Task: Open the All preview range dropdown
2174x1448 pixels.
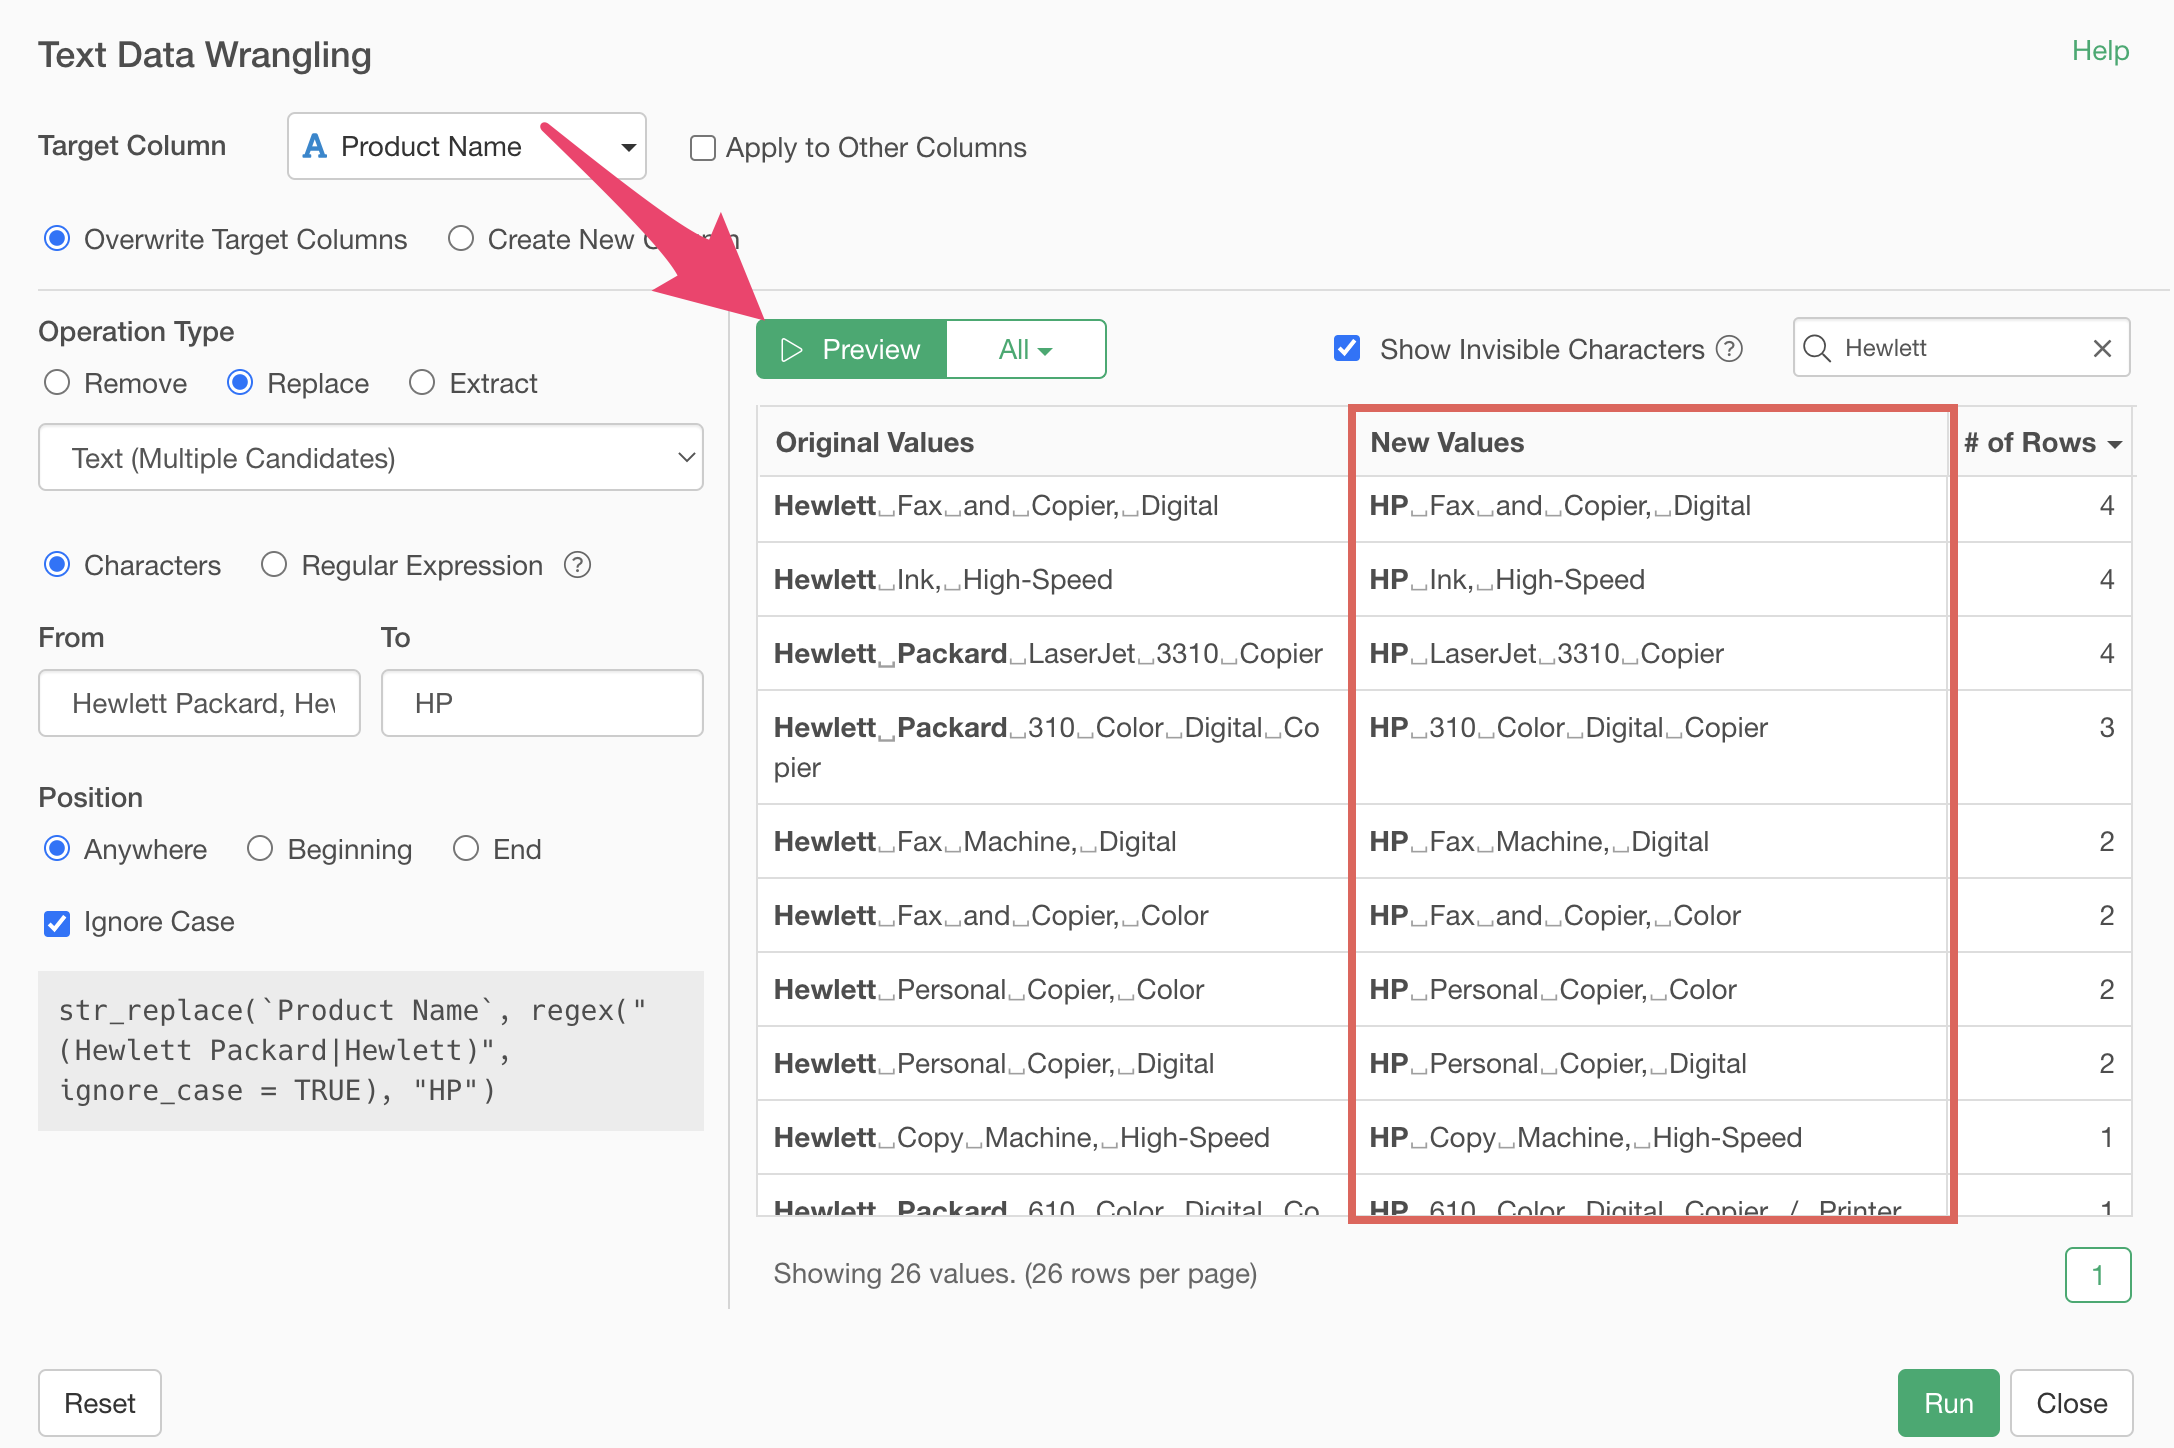Action: [1025, 349]
